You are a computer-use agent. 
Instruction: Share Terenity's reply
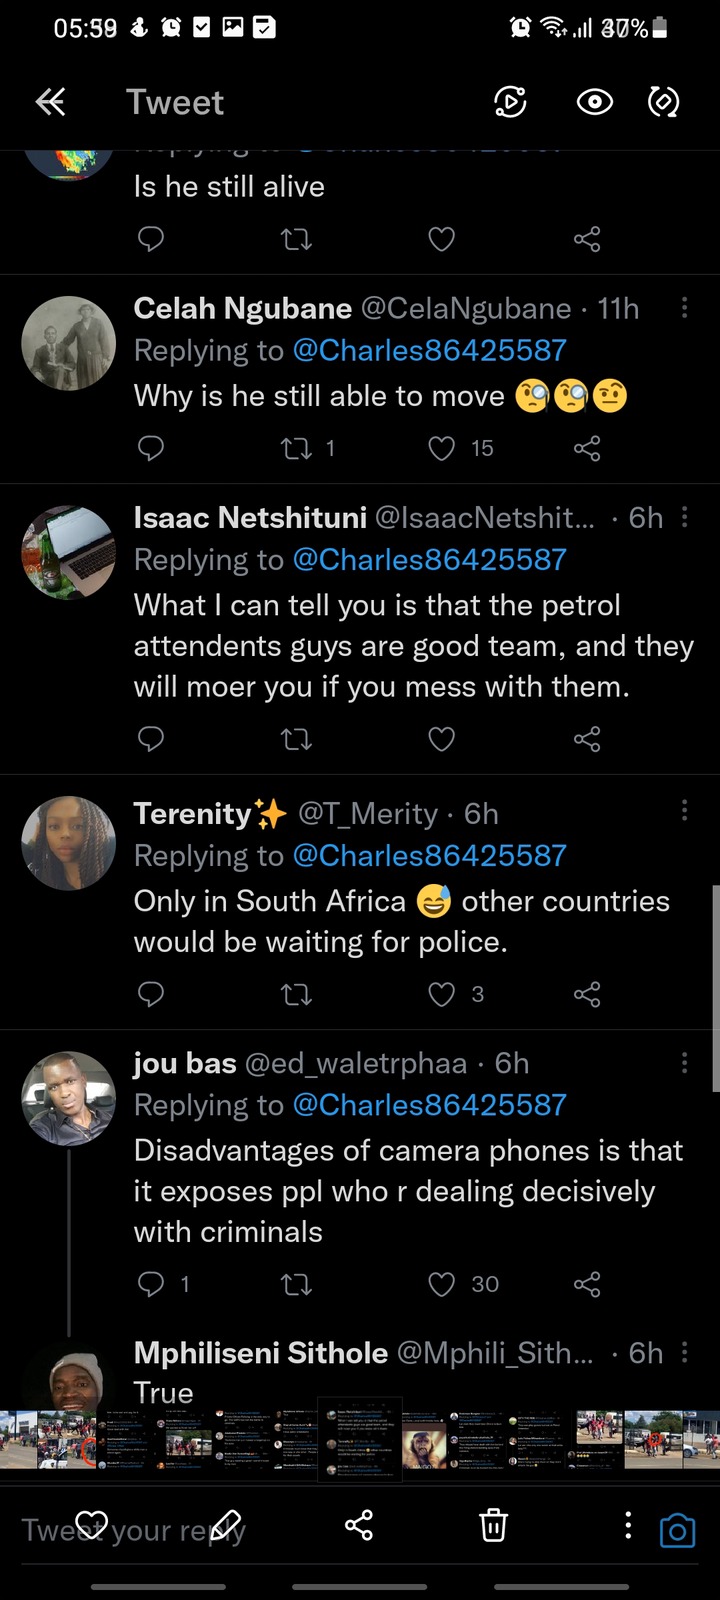pos(587,994)
